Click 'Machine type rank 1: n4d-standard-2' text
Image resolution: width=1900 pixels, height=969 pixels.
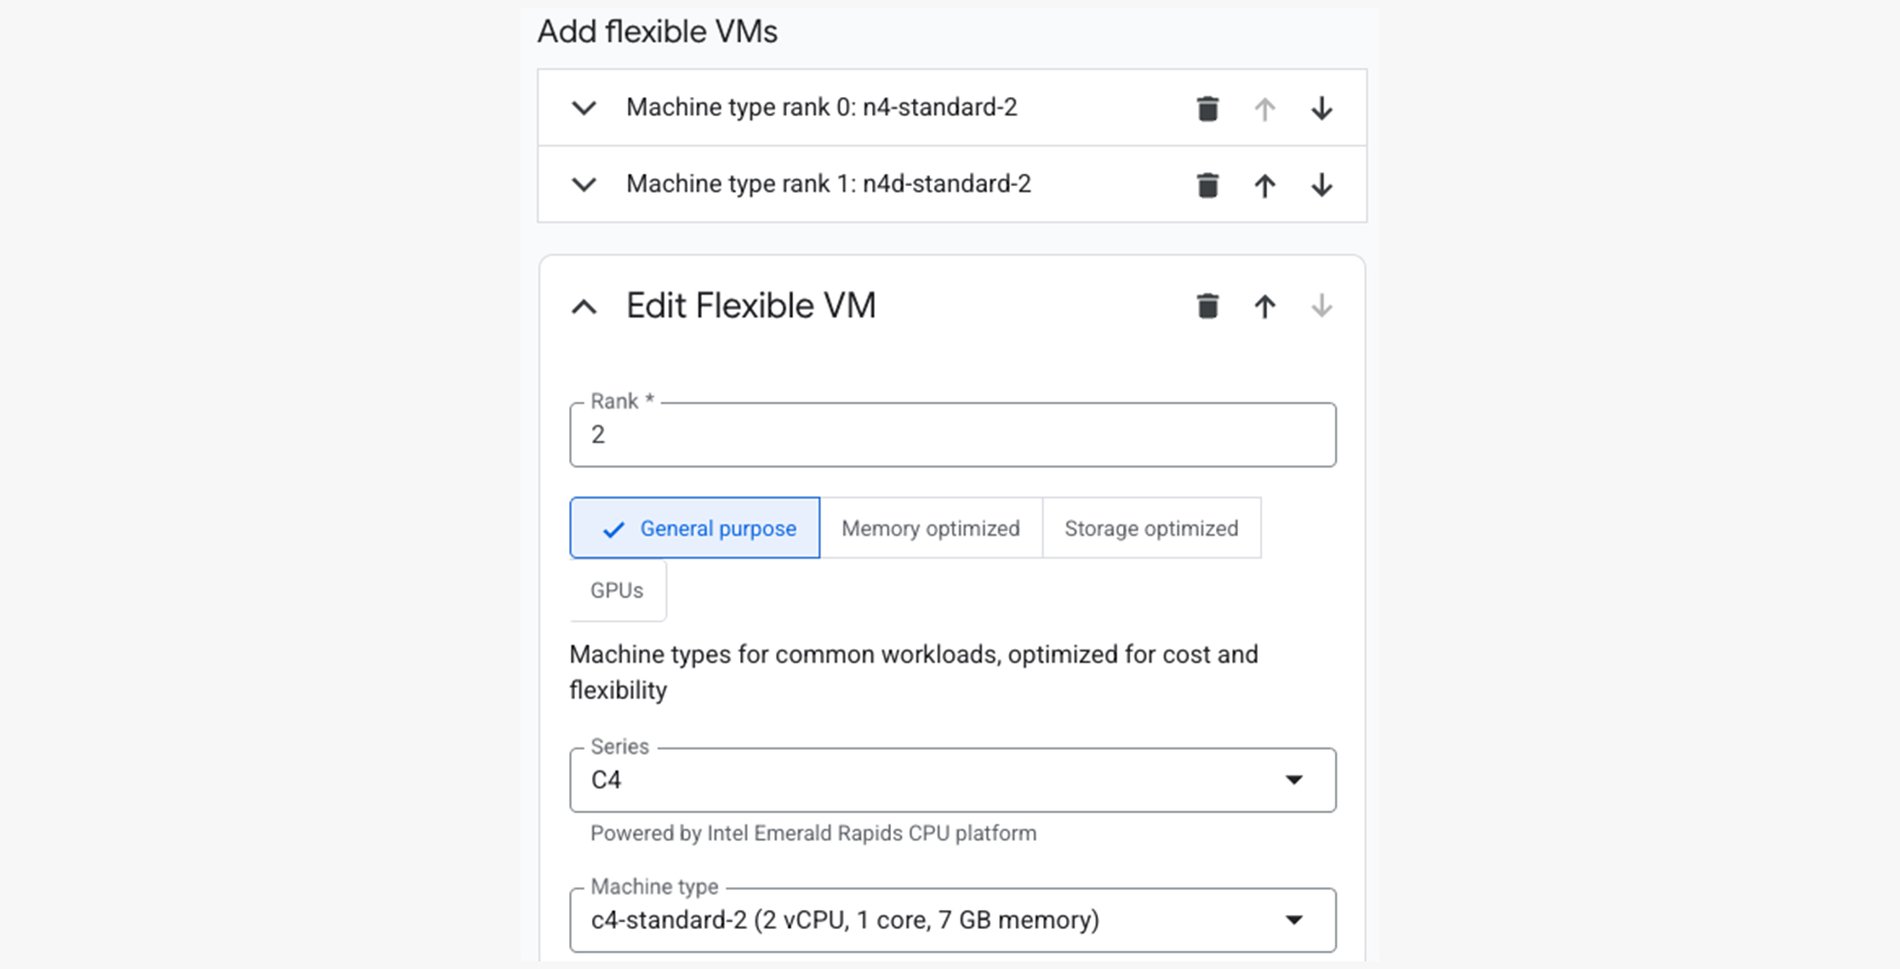click(829, 184)
